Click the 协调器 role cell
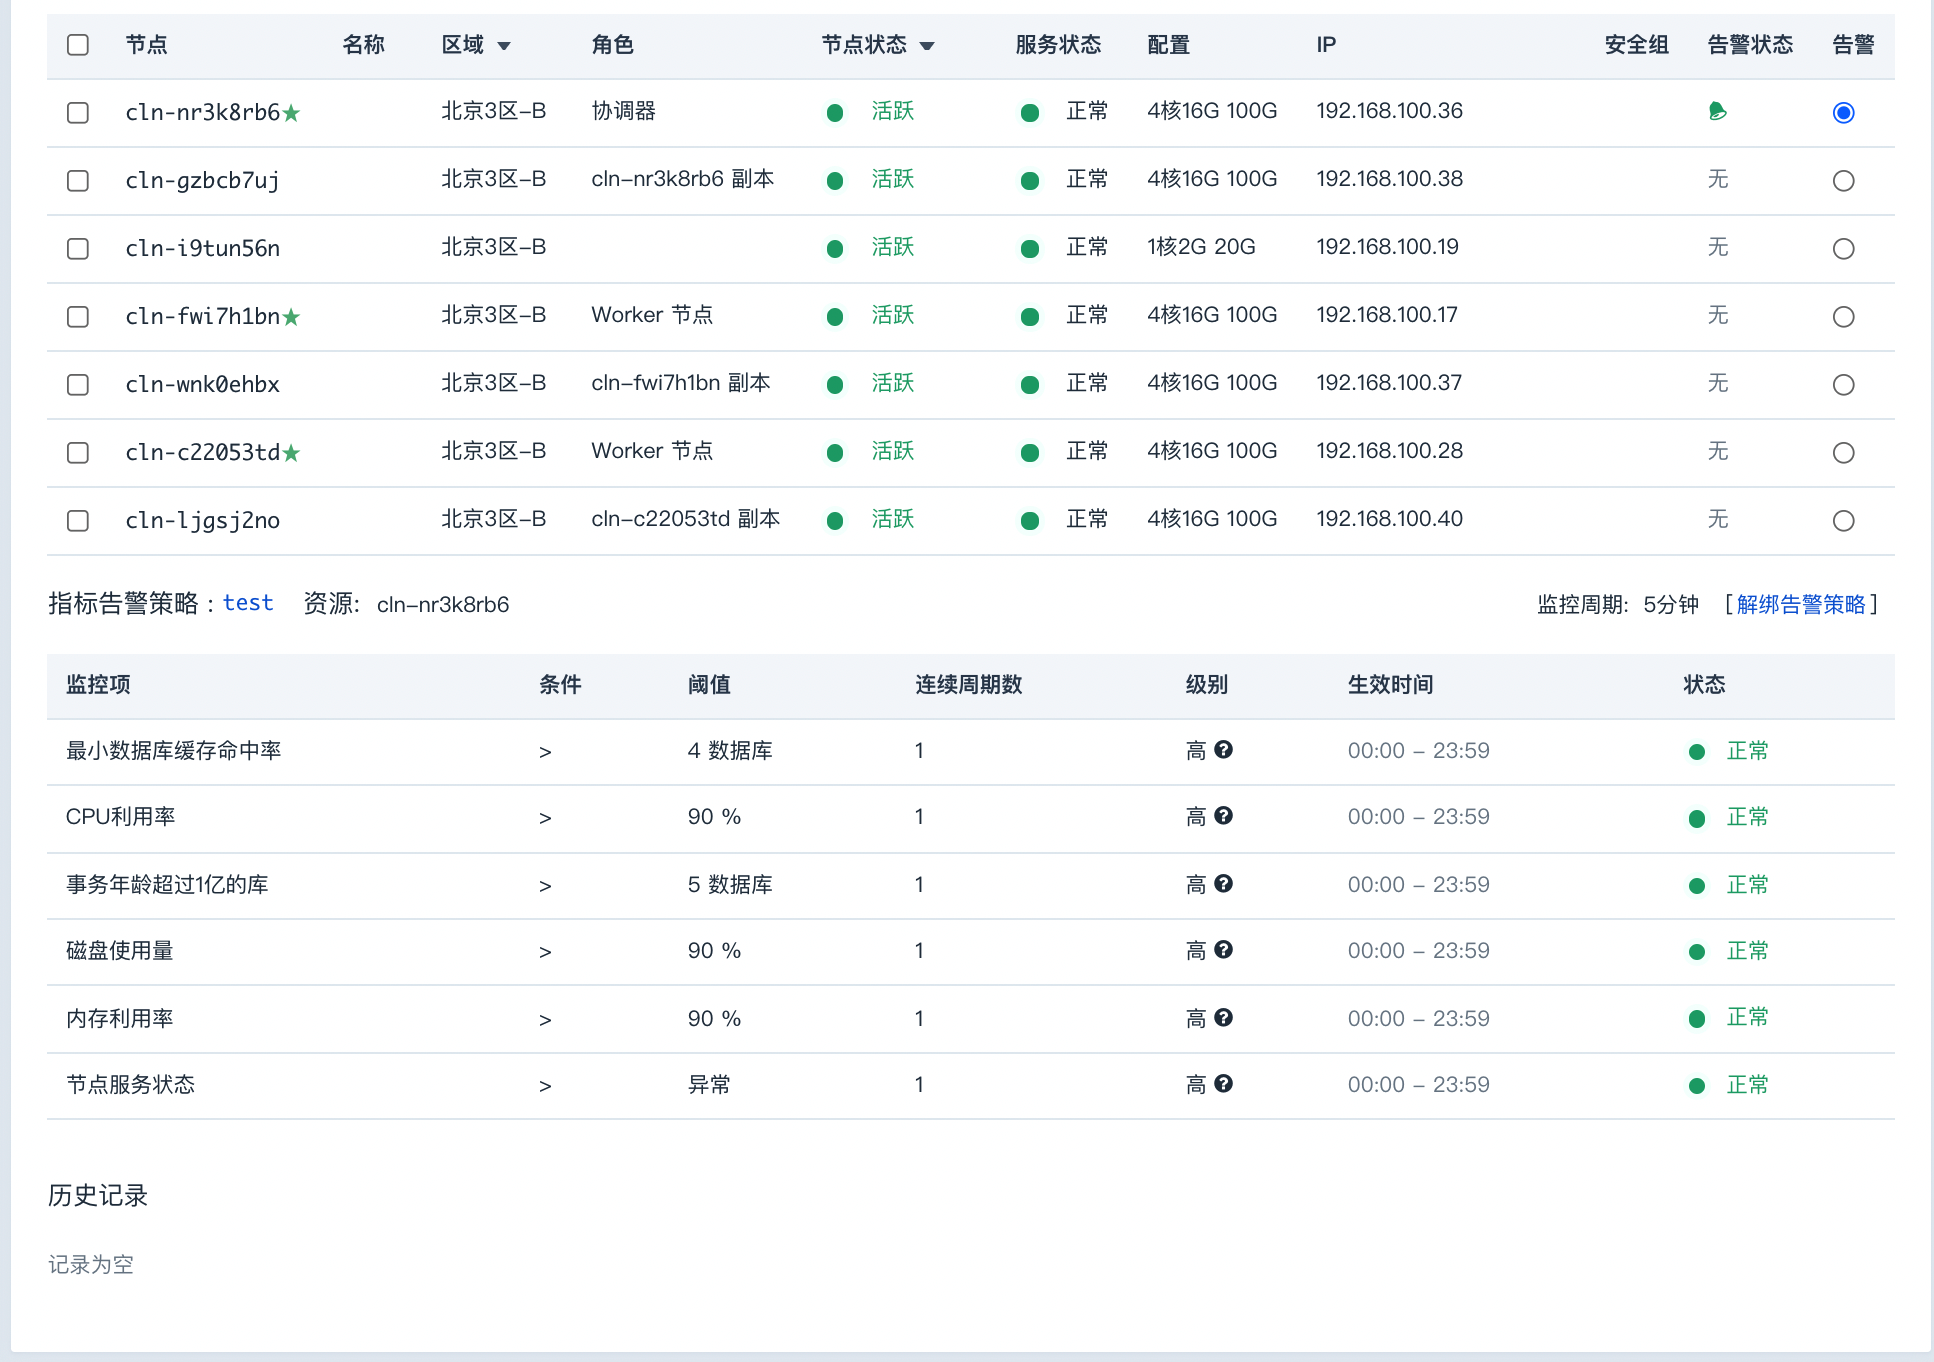The height and width of the screenshot is (1362, 1934). [x=623, y=111]
